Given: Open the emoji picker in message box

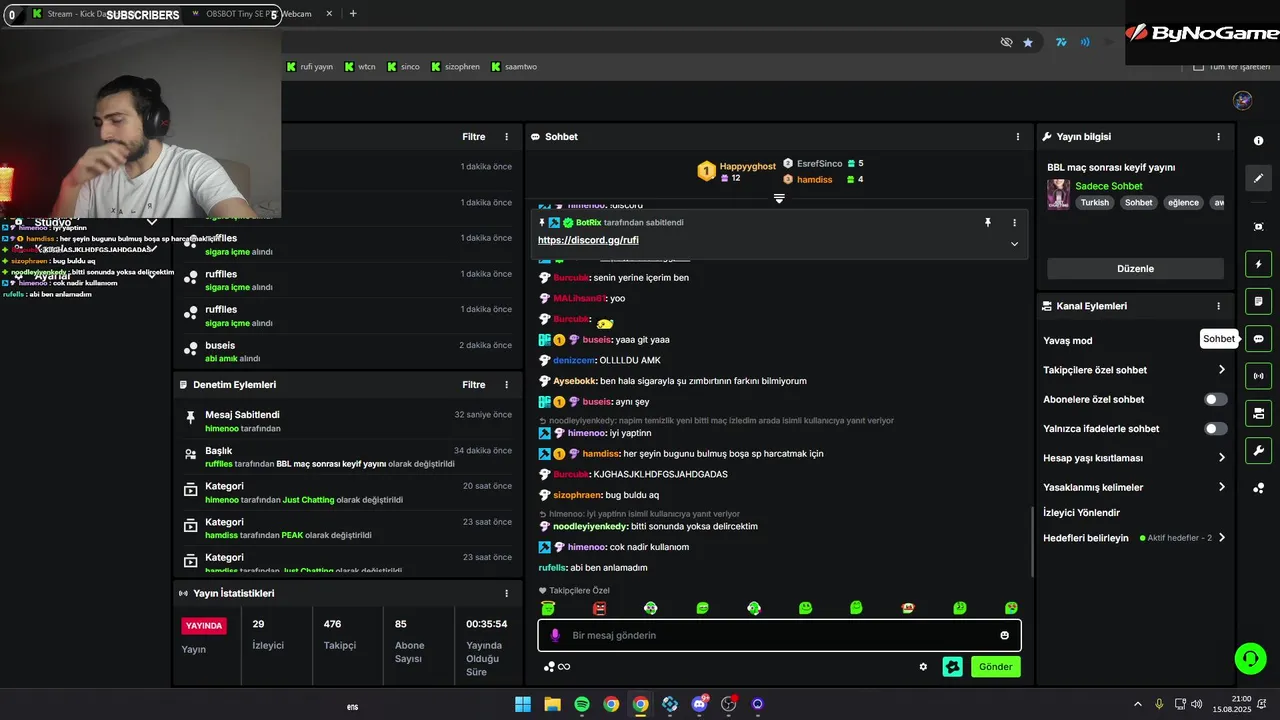Looking at the screenshot, I should click(x=1004, y=635).
